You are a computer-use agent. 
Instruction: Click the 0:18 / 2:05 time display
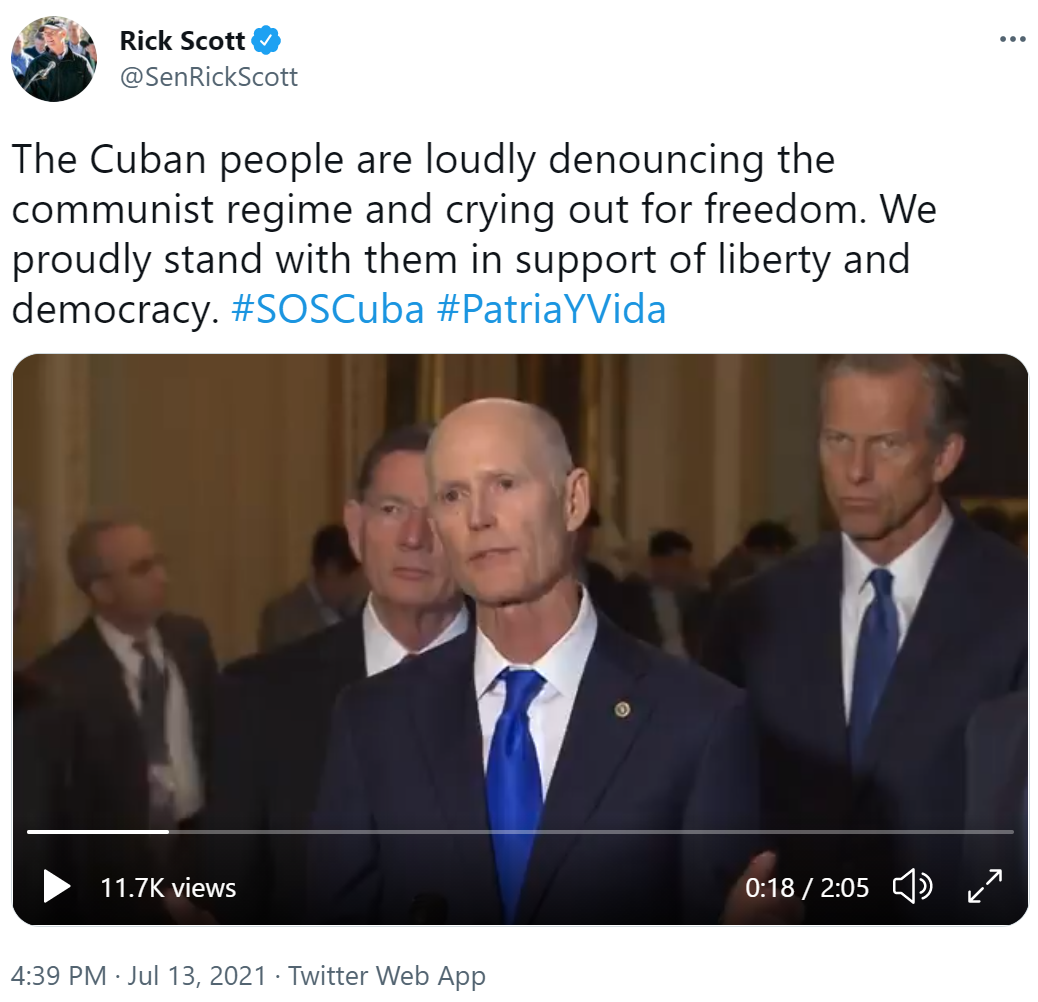pyautogui.click(x=806, y=888)
